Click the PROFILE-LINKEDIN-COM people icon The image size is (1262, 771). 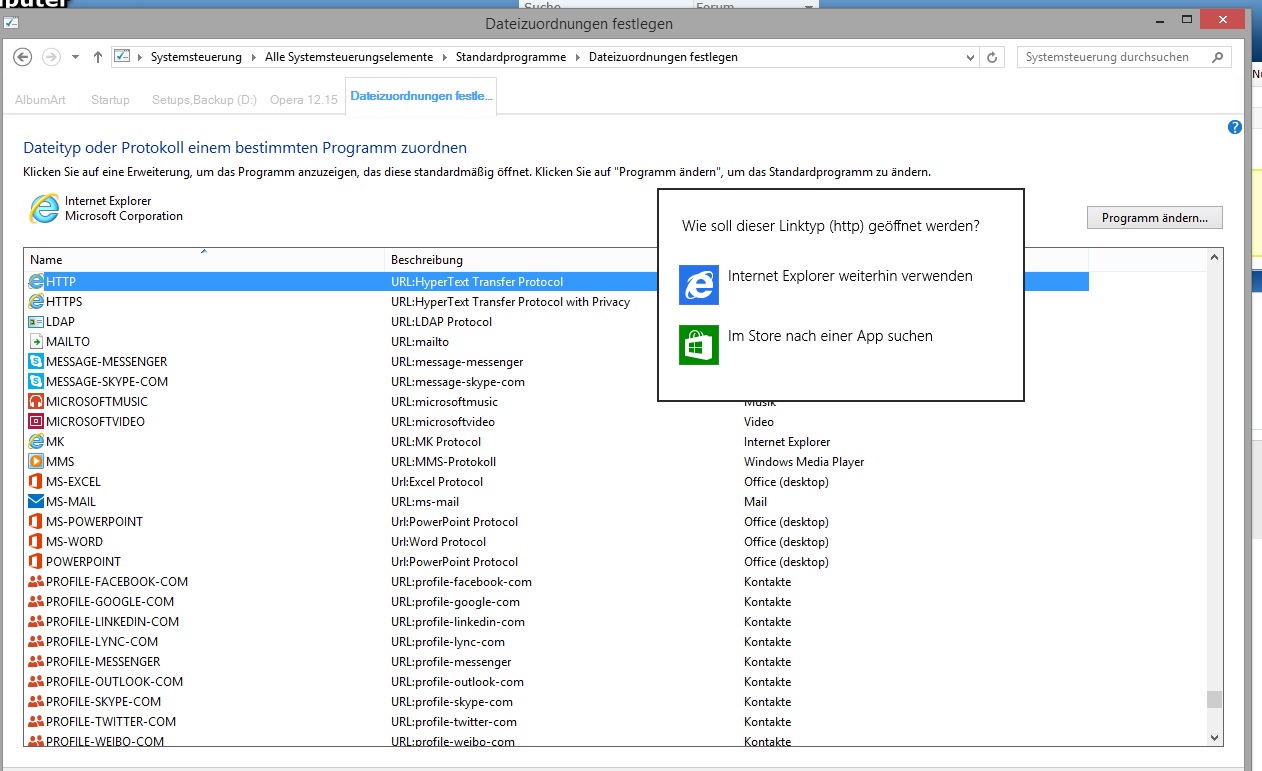[x=36, y=622]
